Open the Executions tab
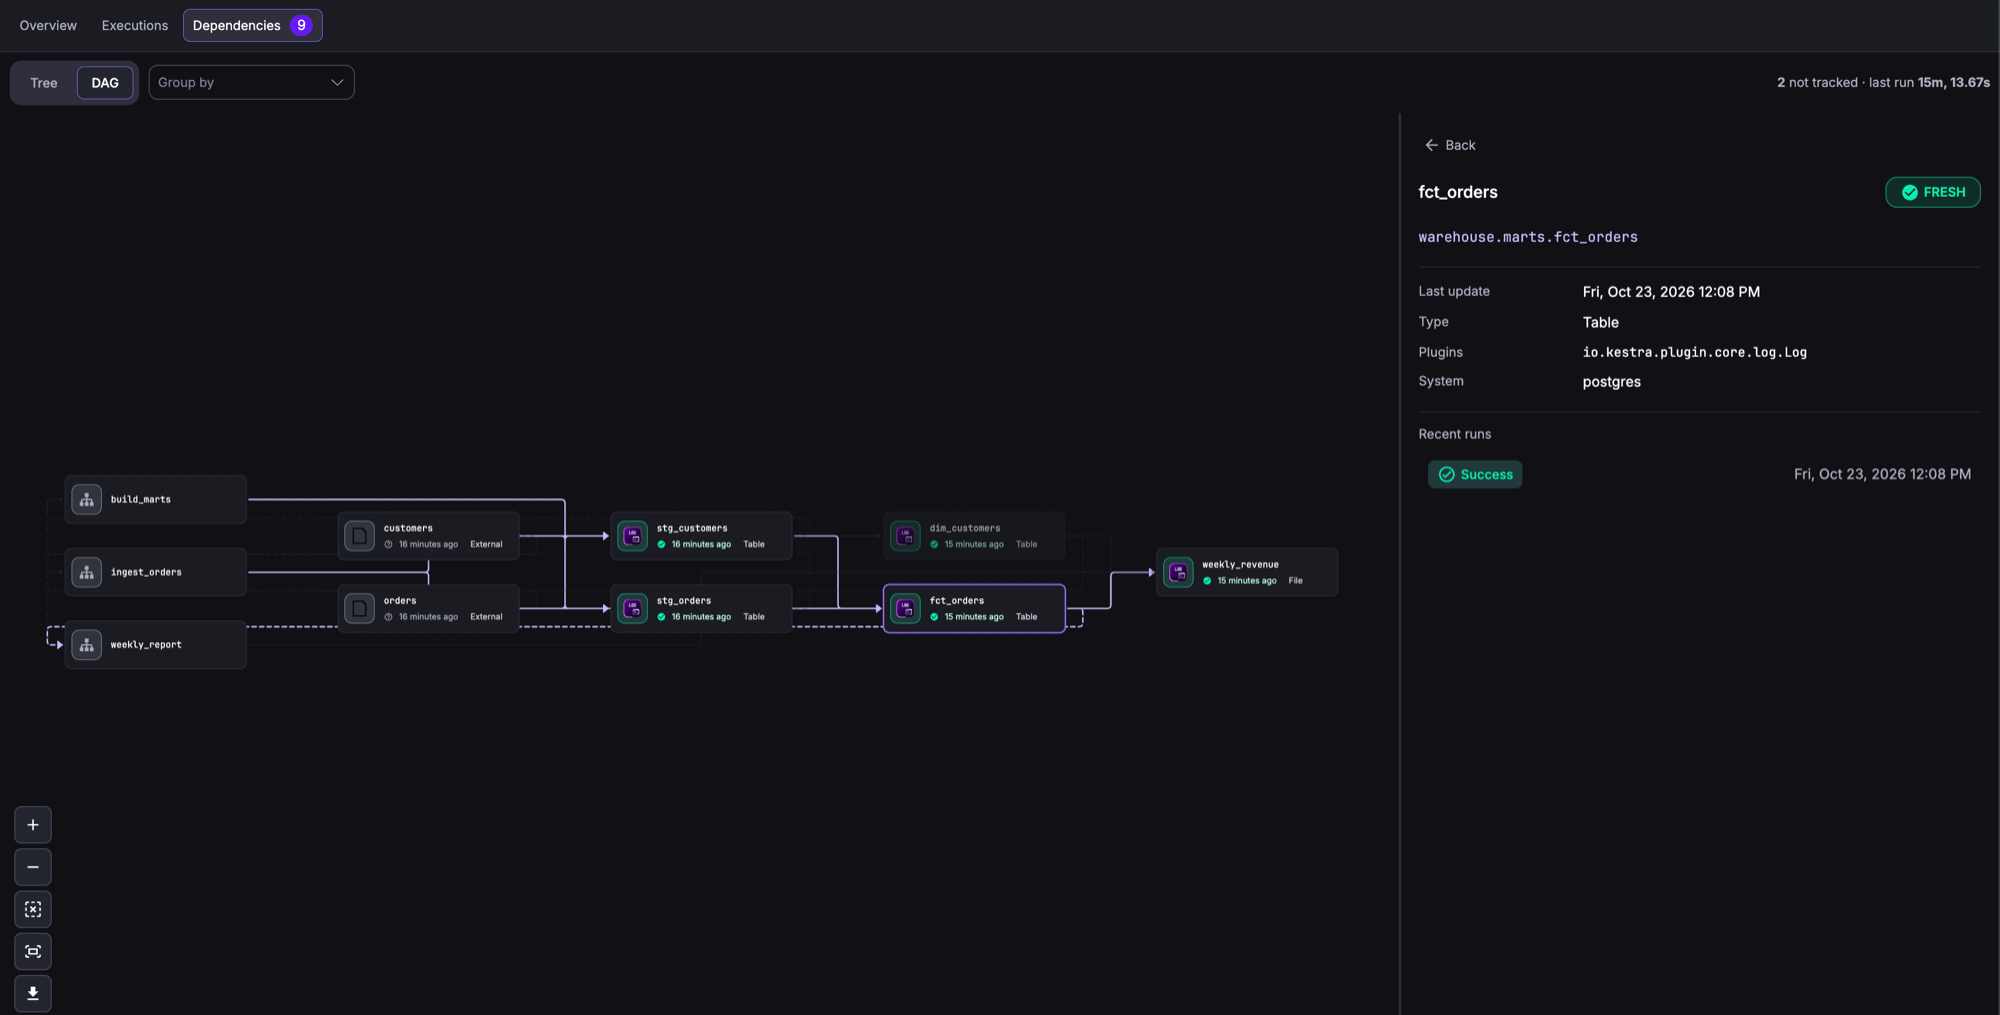 (135, 25)
